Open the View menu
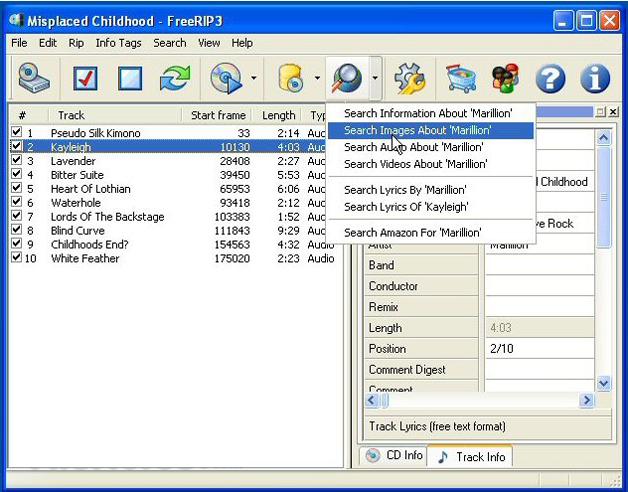Image resolution: width=628 pixels, height=492 pixels. [x=209, y=43]
